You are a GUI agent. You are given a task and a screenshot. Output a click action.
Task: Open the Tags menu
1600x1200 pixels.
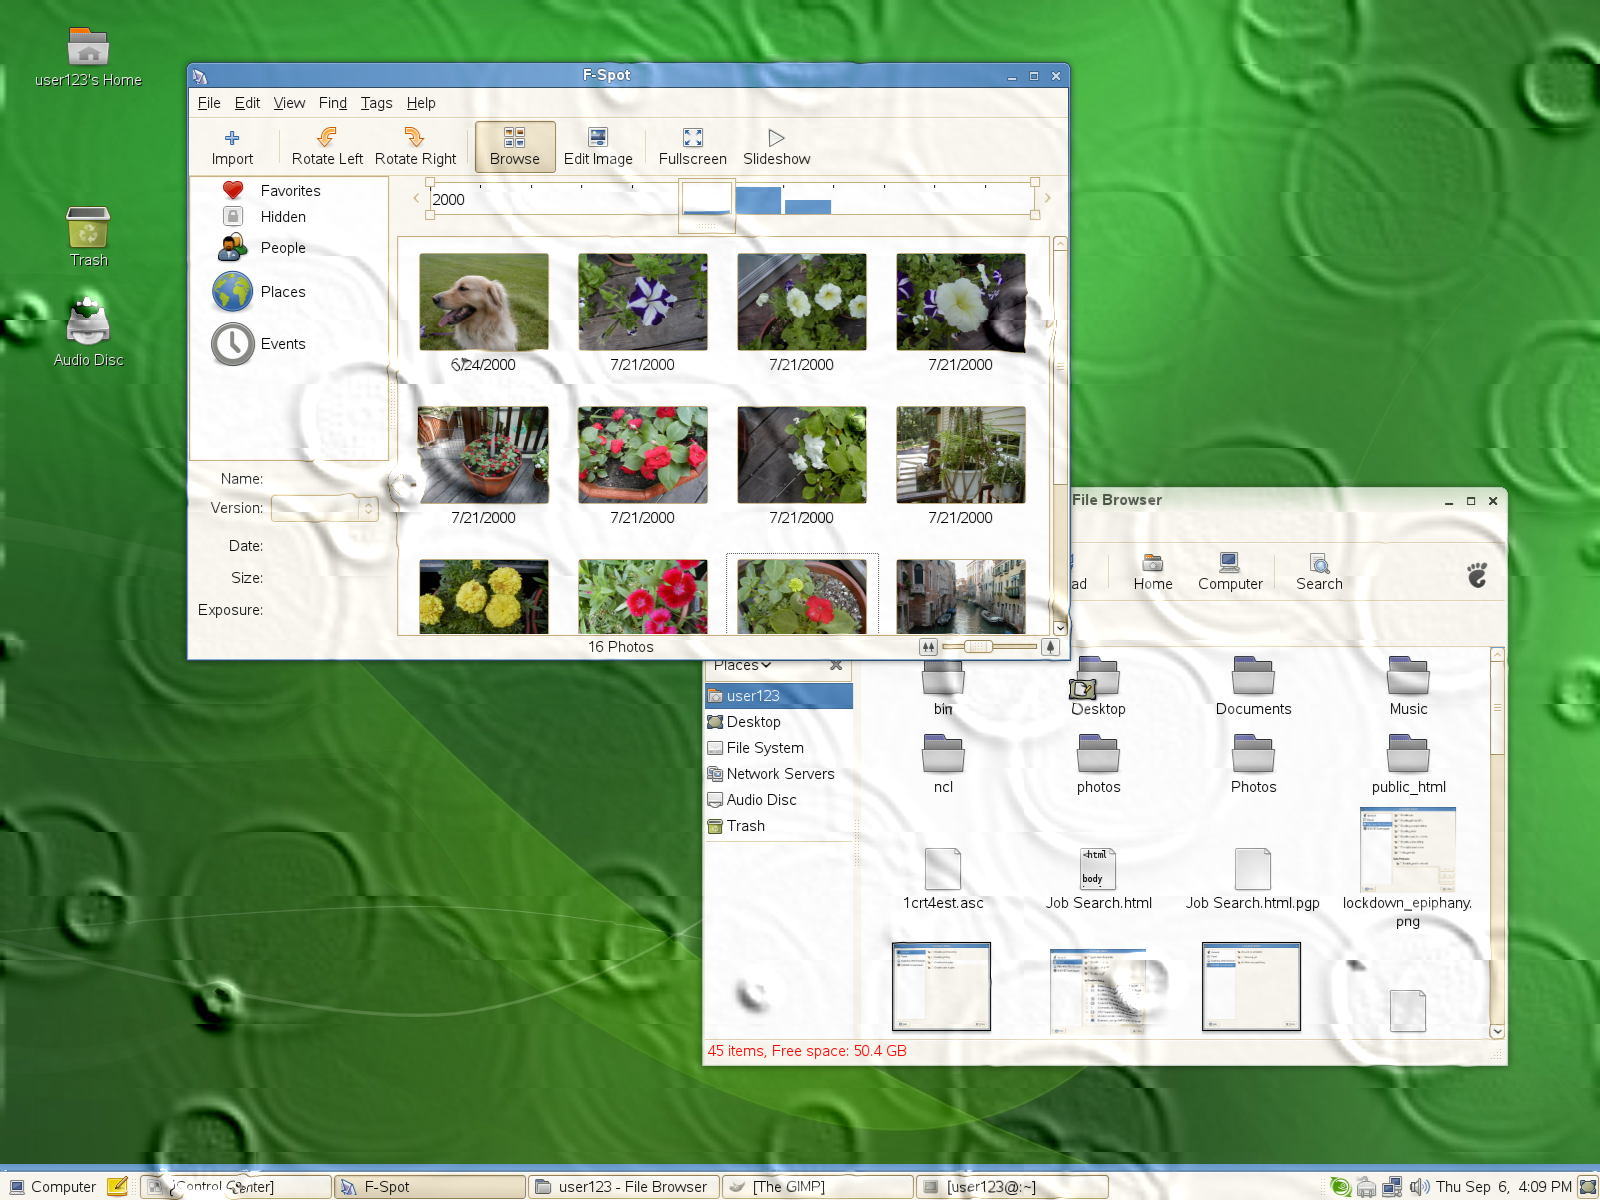click(x=376, y=103)
